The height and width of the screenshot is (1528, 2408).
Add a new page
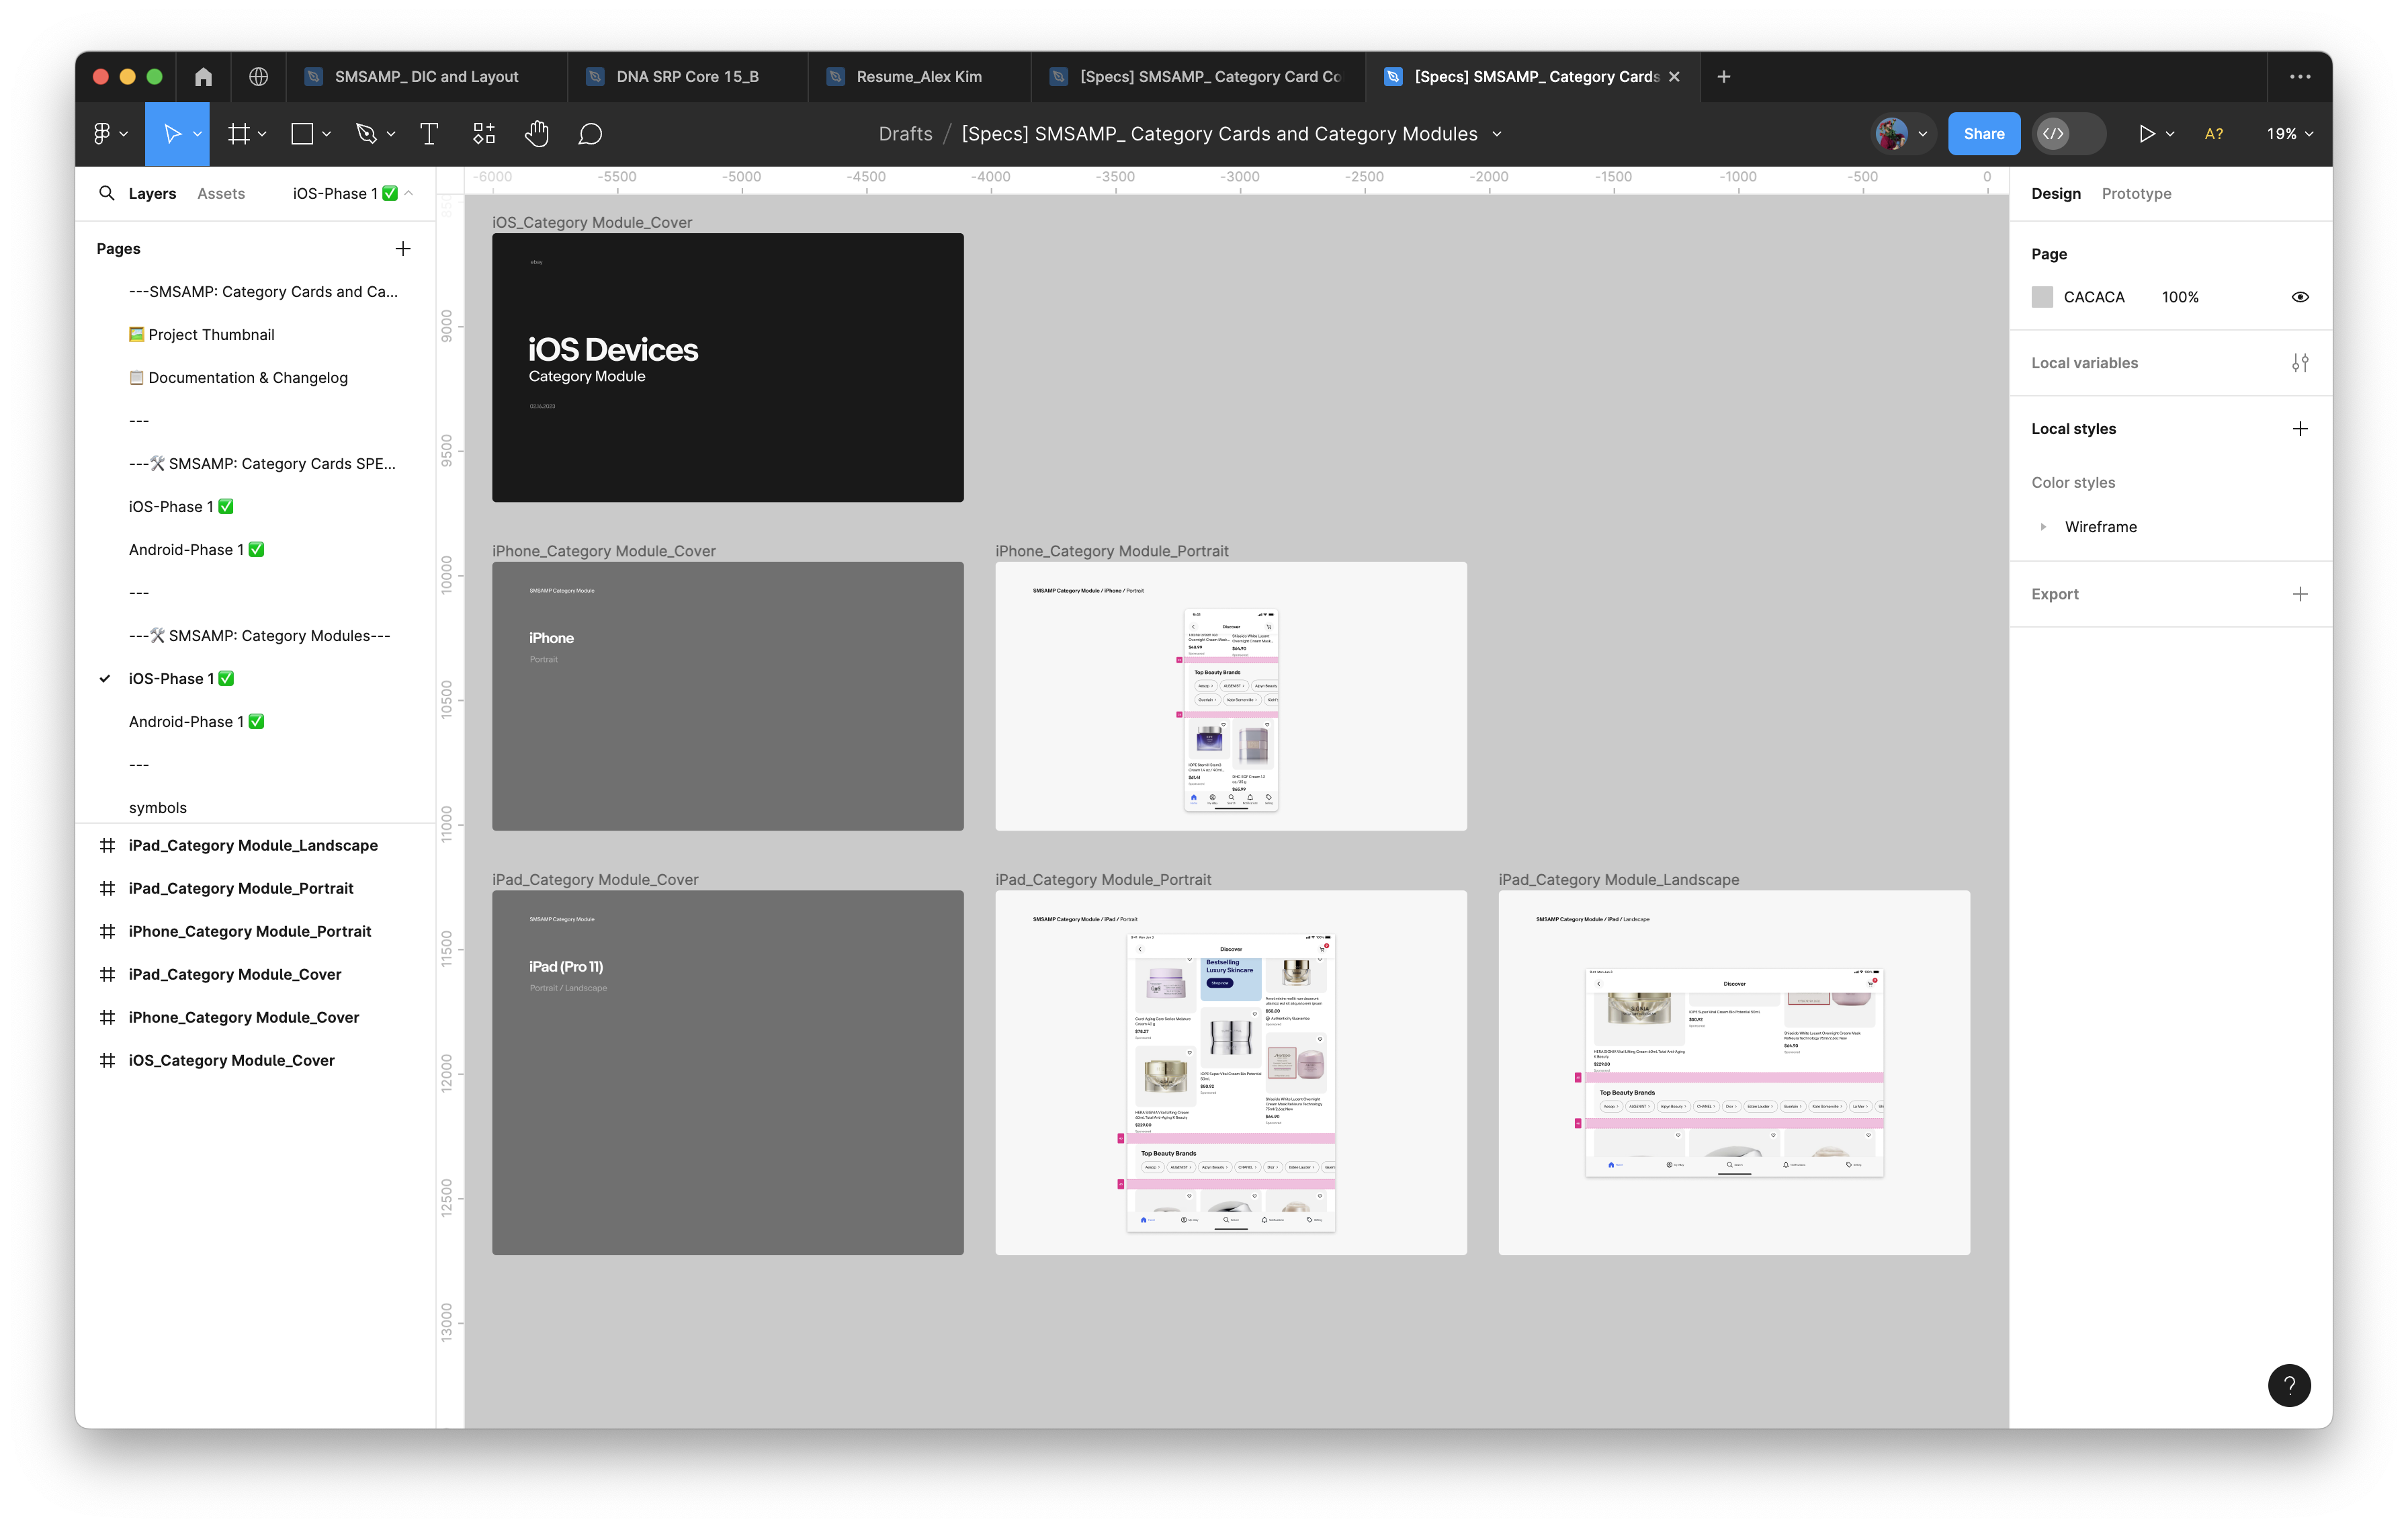pyautogui.click(x=403, y=248)
